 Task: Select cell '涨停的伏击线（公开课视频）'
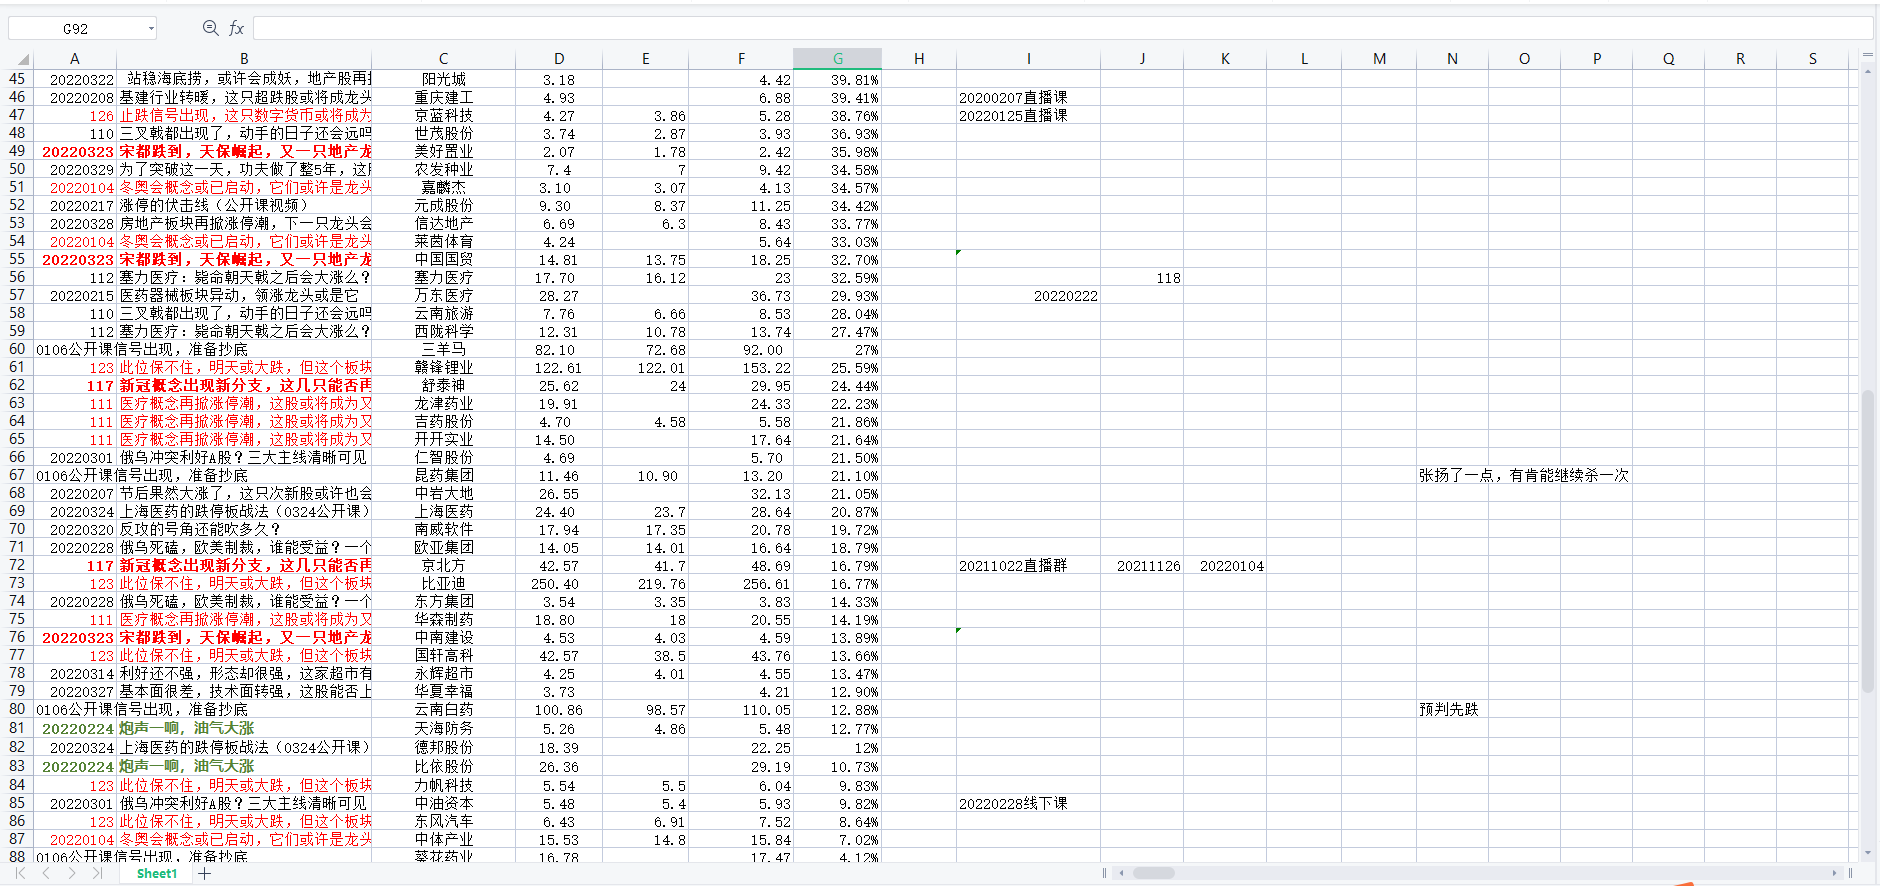244,205
